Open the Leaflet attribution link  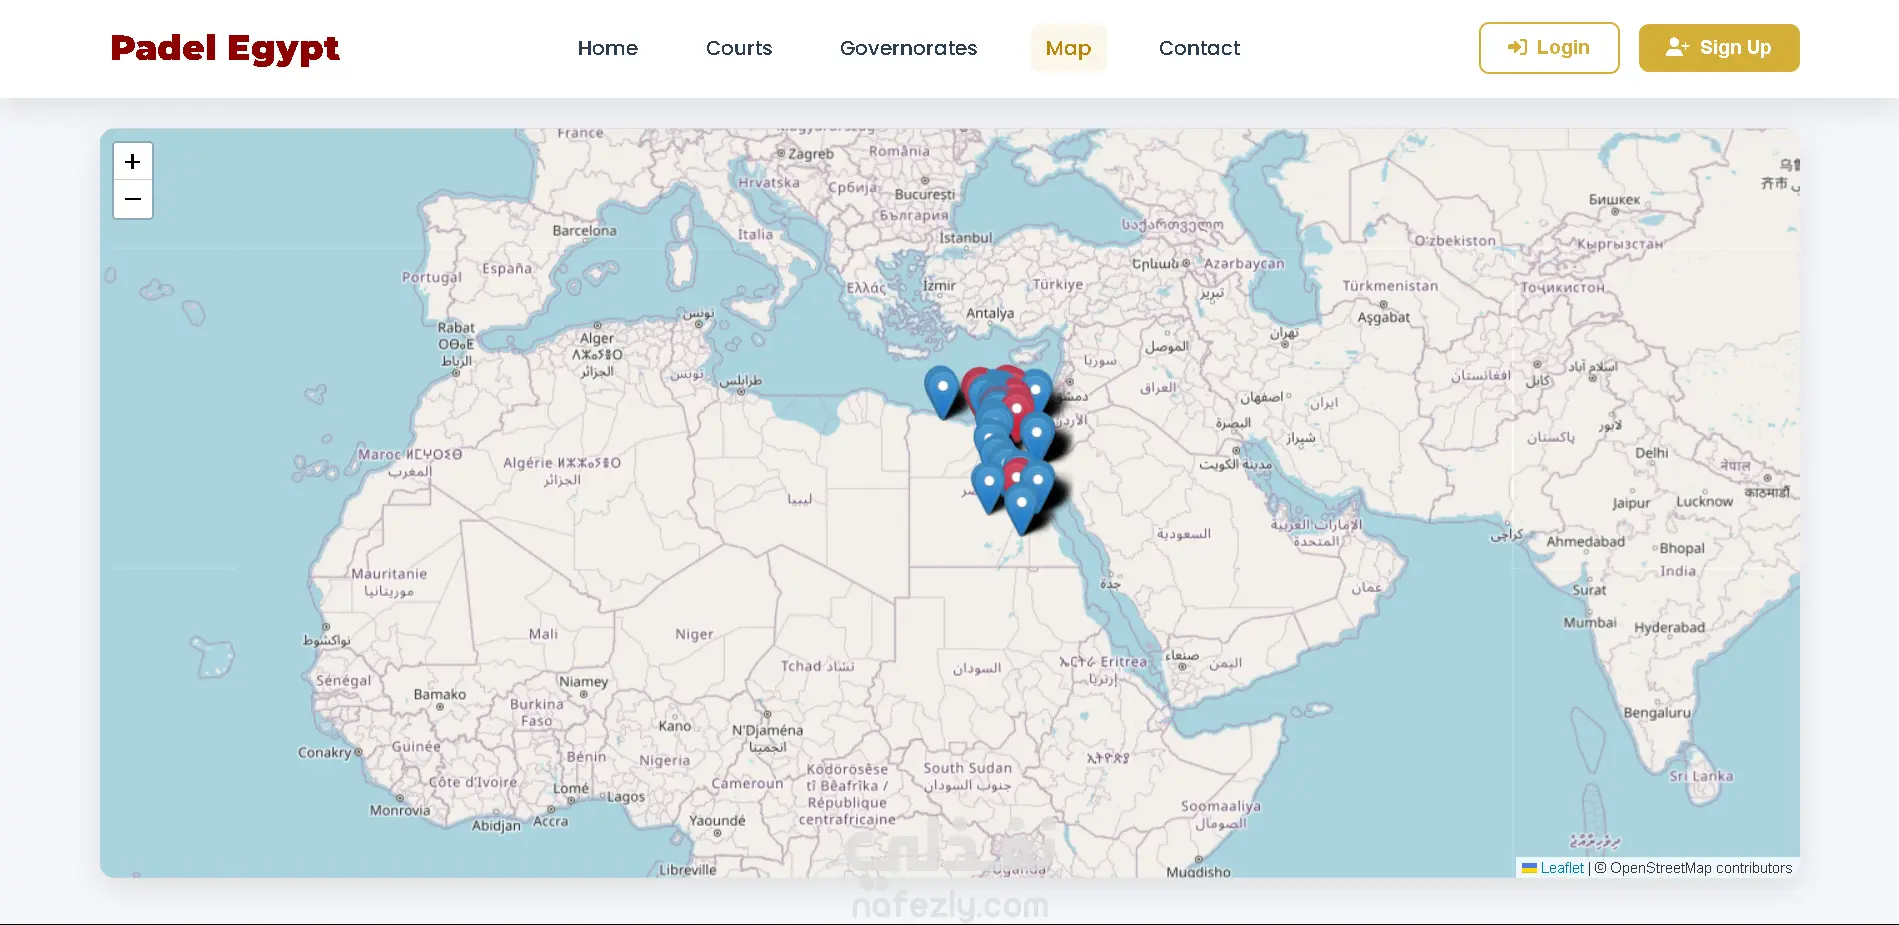(1562, 868)
